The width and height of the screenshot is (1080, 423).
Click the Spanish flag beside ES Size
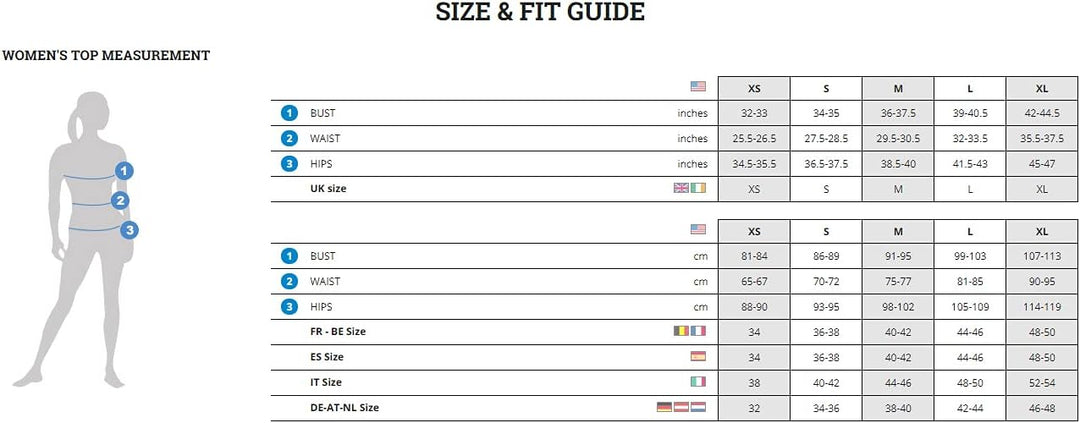click(697, 356)
